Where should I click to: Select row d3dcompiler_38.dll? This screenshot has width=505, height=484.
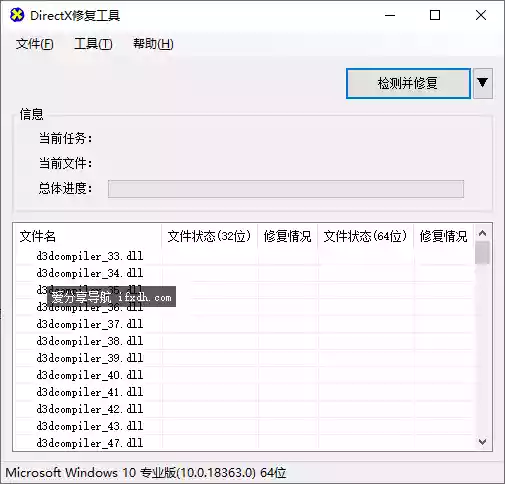tap(244, 341)
